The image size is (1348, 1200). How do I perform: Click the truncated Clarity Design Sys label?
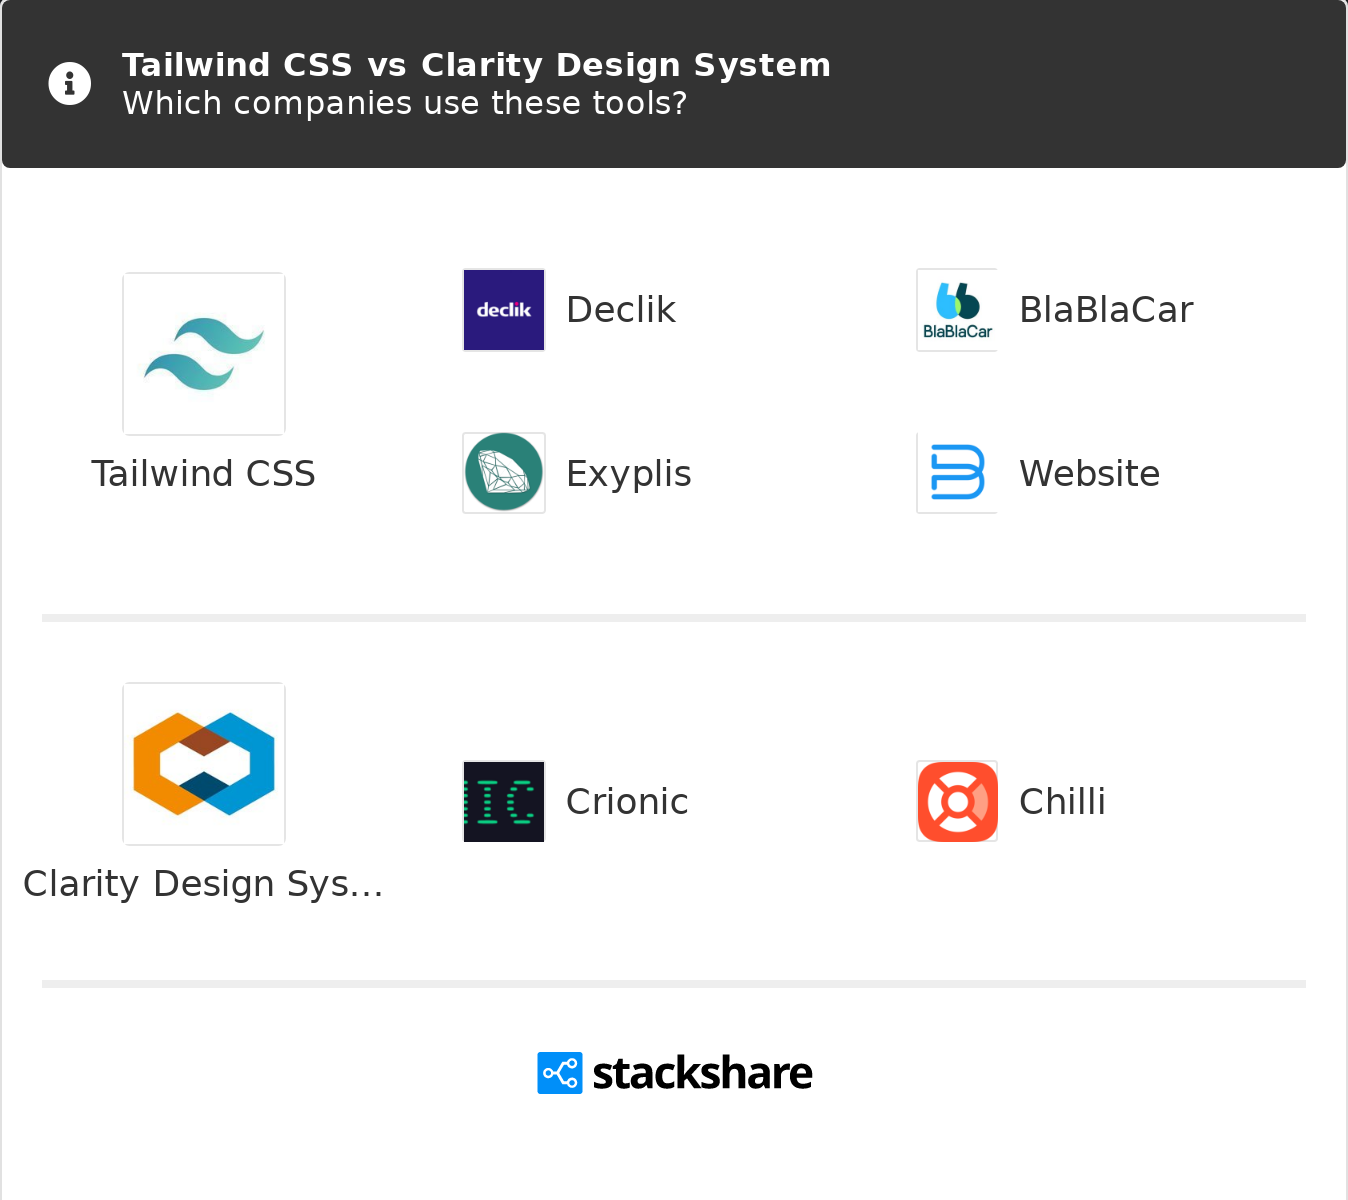tap(203, 883)
